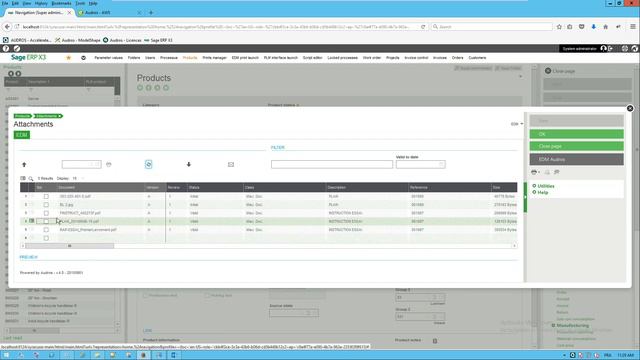640x360 pixels.
Task: Switch to the second browser tab
Action: (108, 13)
